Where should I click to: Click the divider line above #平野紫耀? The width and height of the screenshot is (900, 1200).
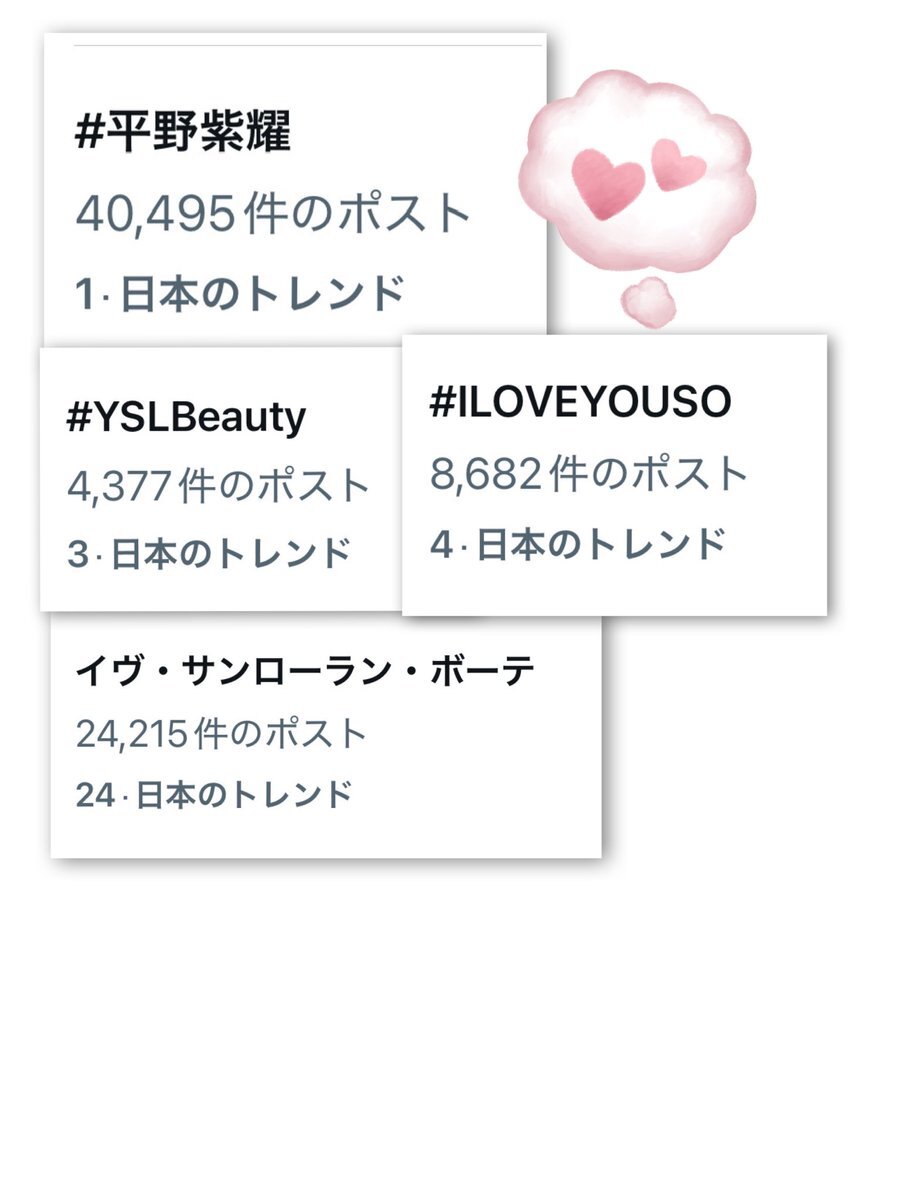[310, 45]
